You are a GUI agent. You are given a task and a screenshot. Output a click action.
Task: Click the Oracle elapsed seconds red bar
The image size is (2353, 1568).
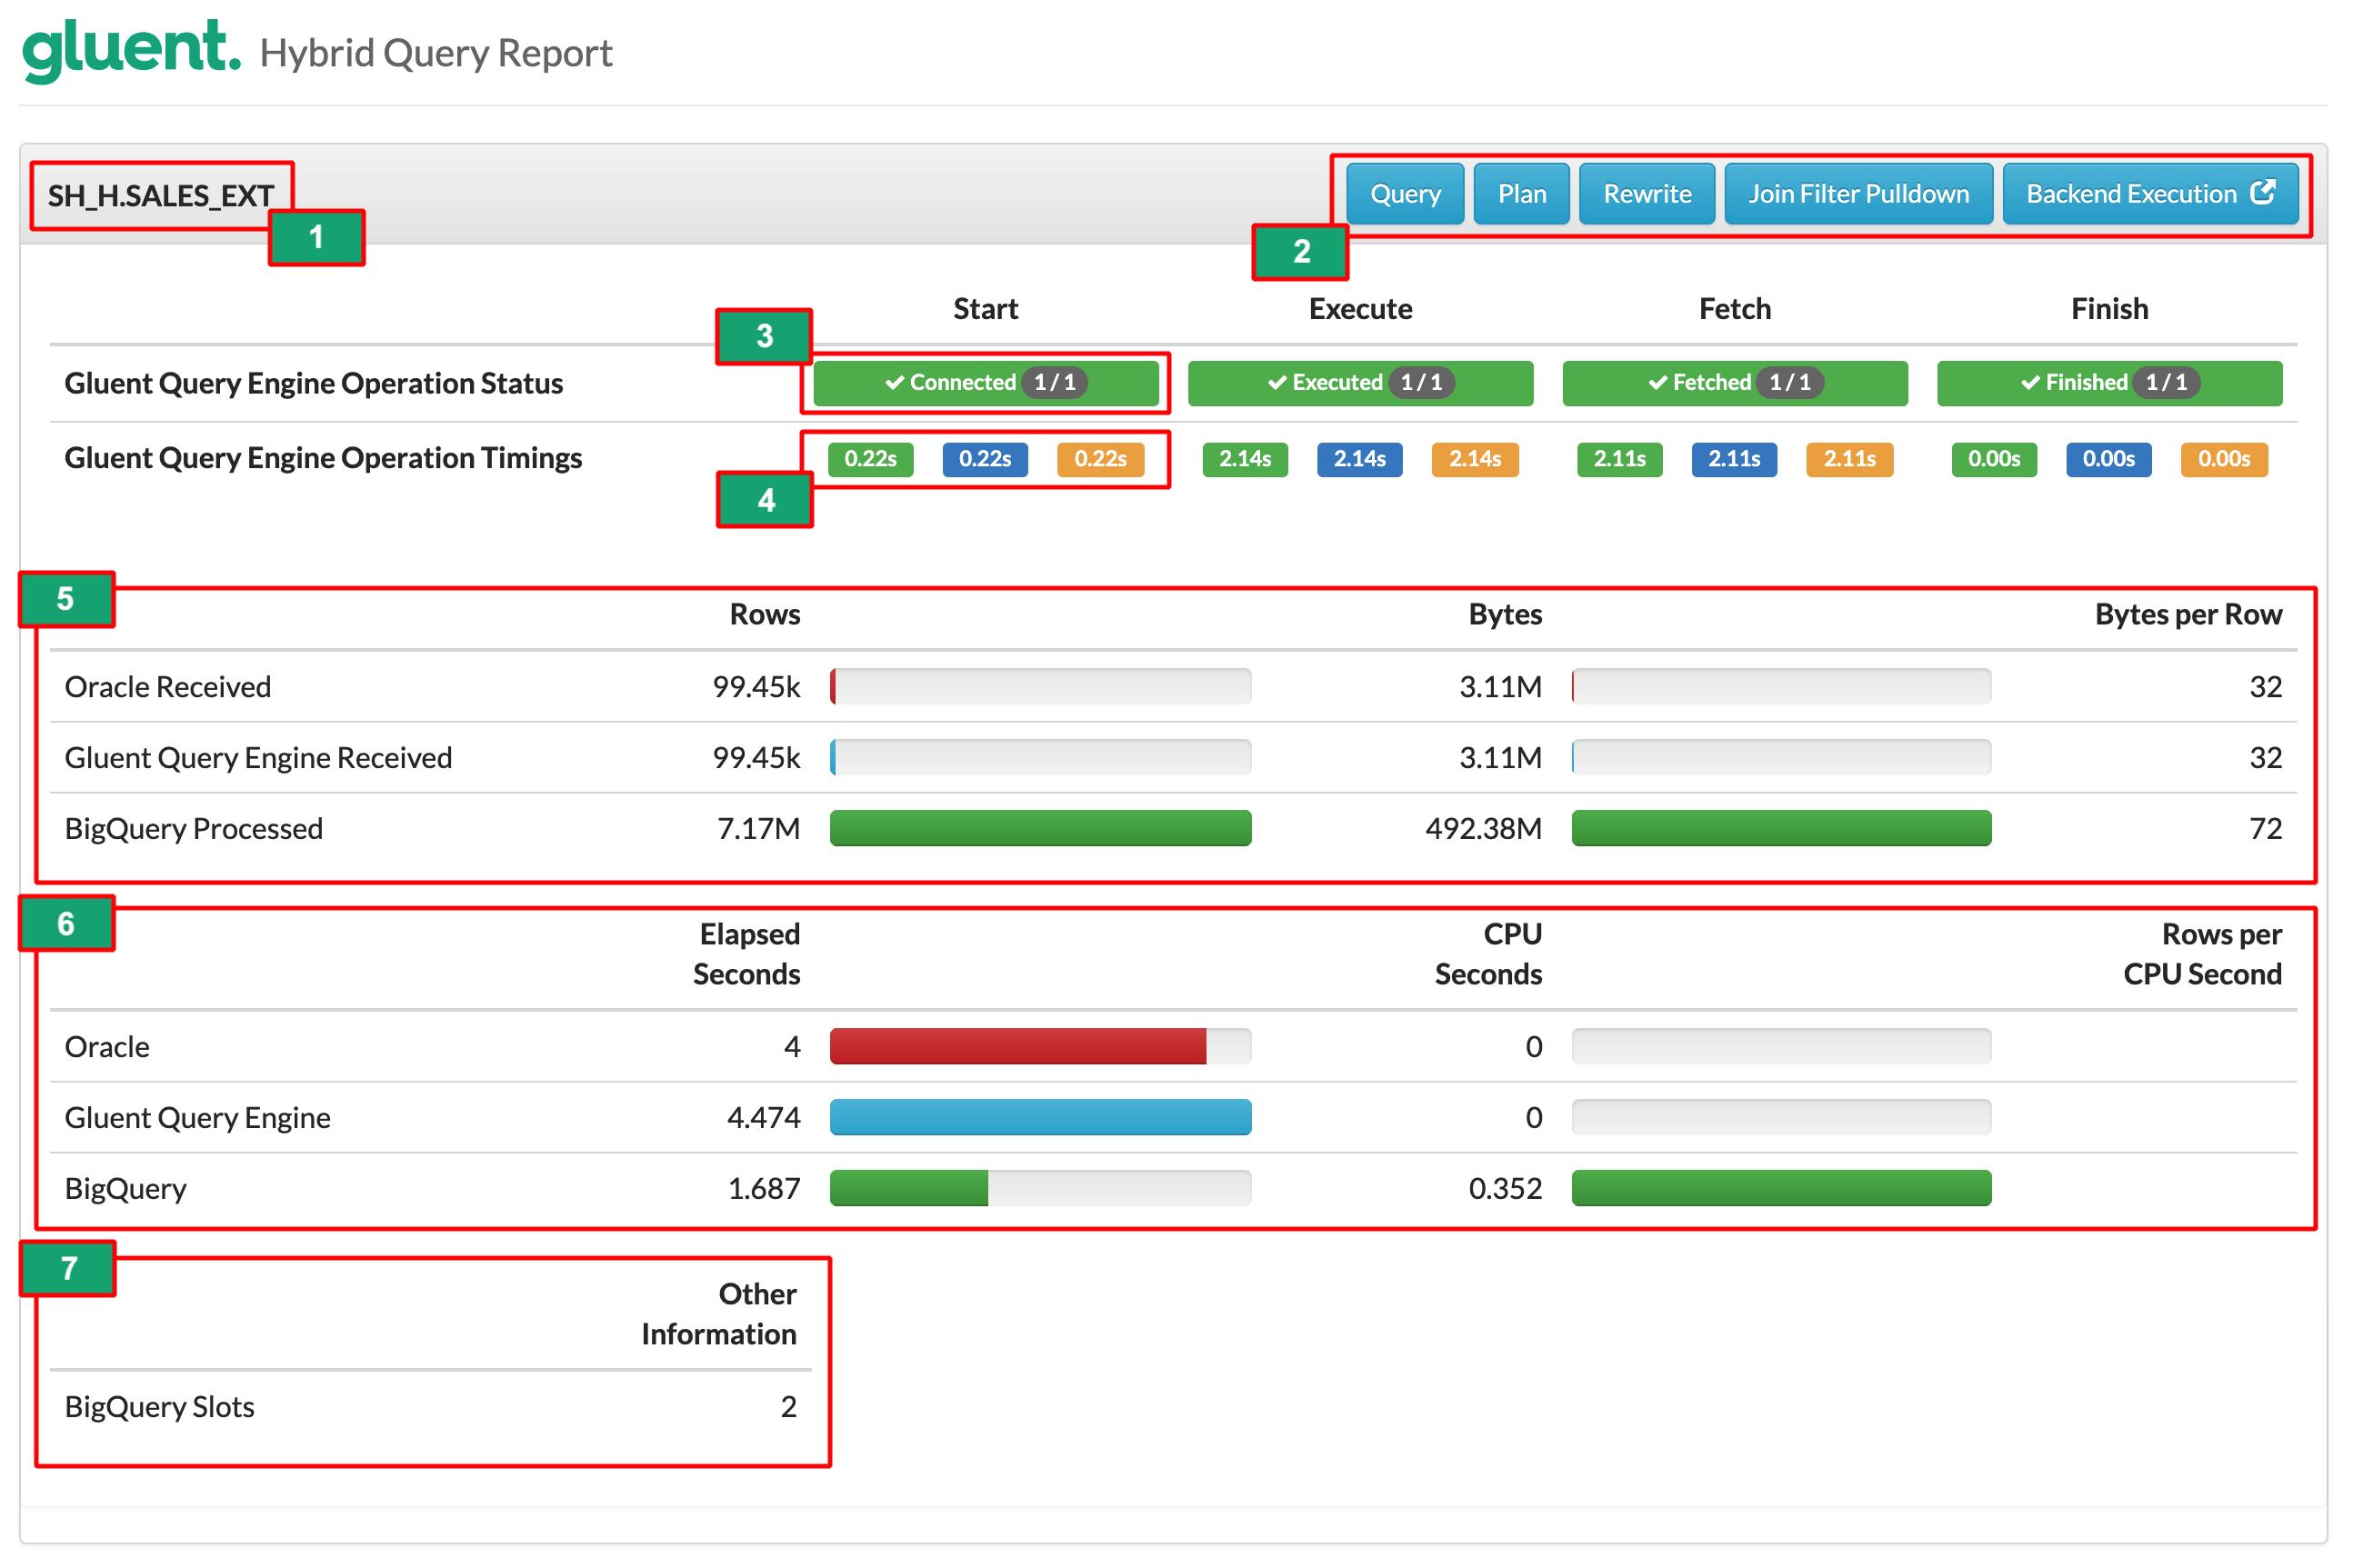pyautogui.click(x=1017, y=1046)
